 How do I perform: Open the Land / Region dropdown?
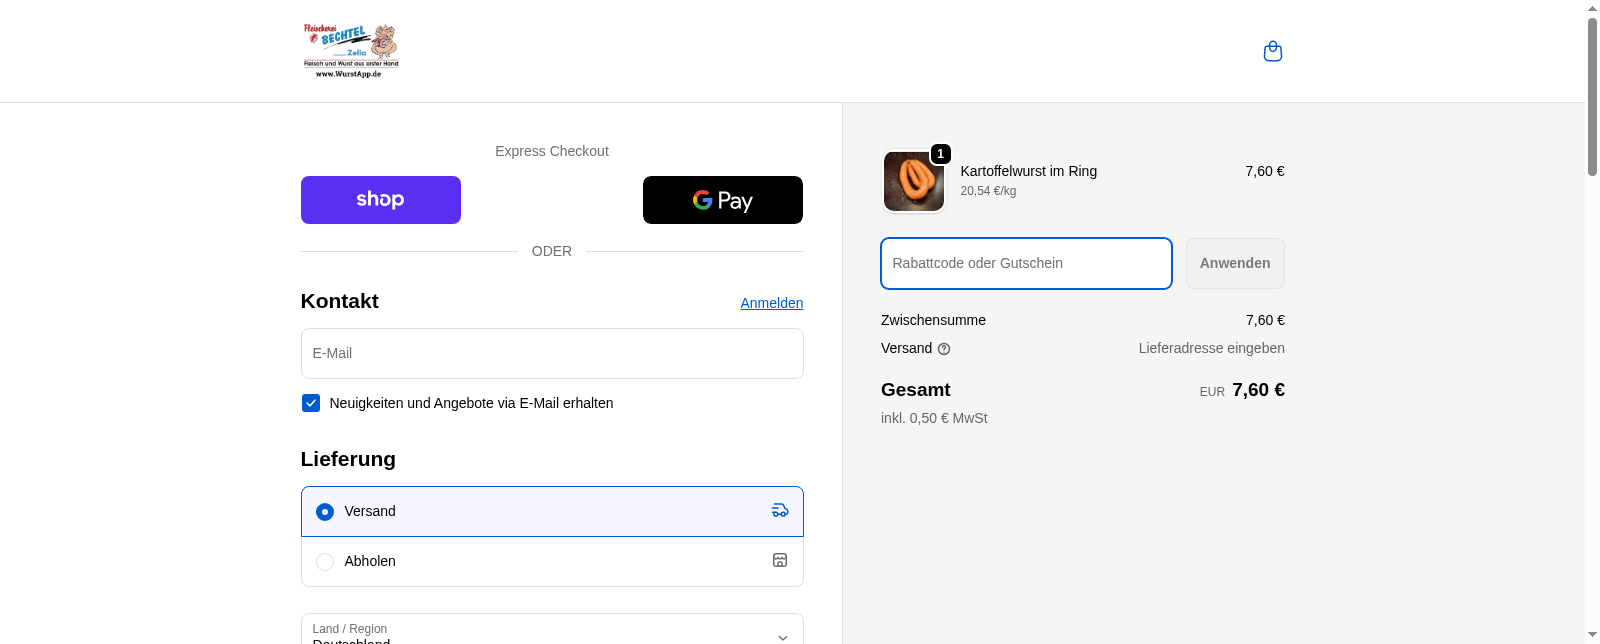tap(552, 630)
